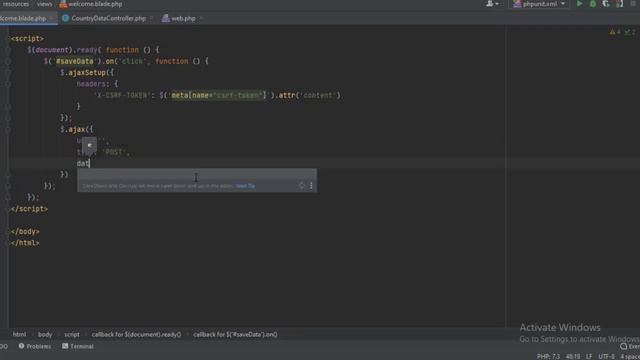Click the 'headers:' property line
The width and height of the screenshot is (640, 360).
[98, 84]
